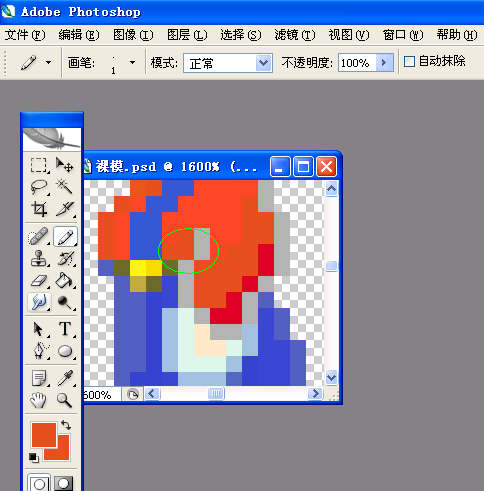Select the Eyedropper tool
Image resolution: width=484 pixels, height=491 pixels.
click(x=65, y=378)
